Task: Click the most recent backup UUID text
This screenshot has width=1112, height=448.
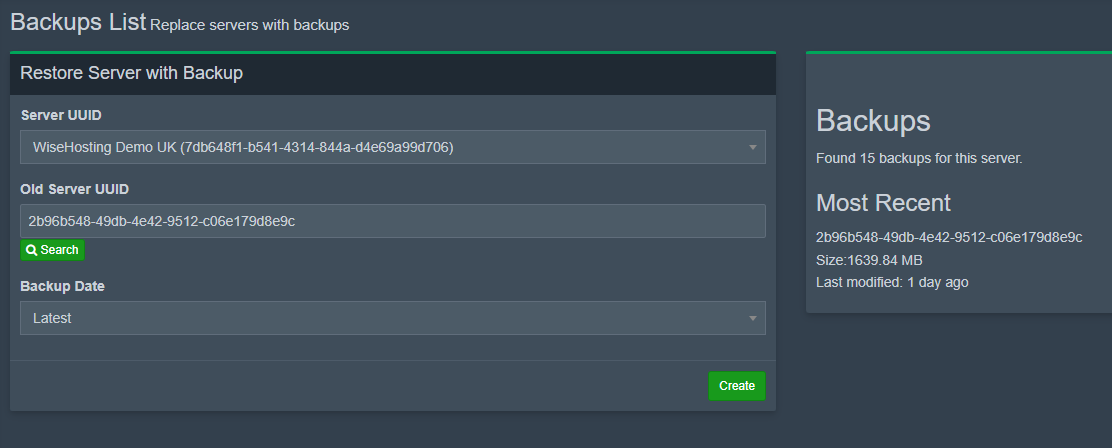Action: [949, 237]
